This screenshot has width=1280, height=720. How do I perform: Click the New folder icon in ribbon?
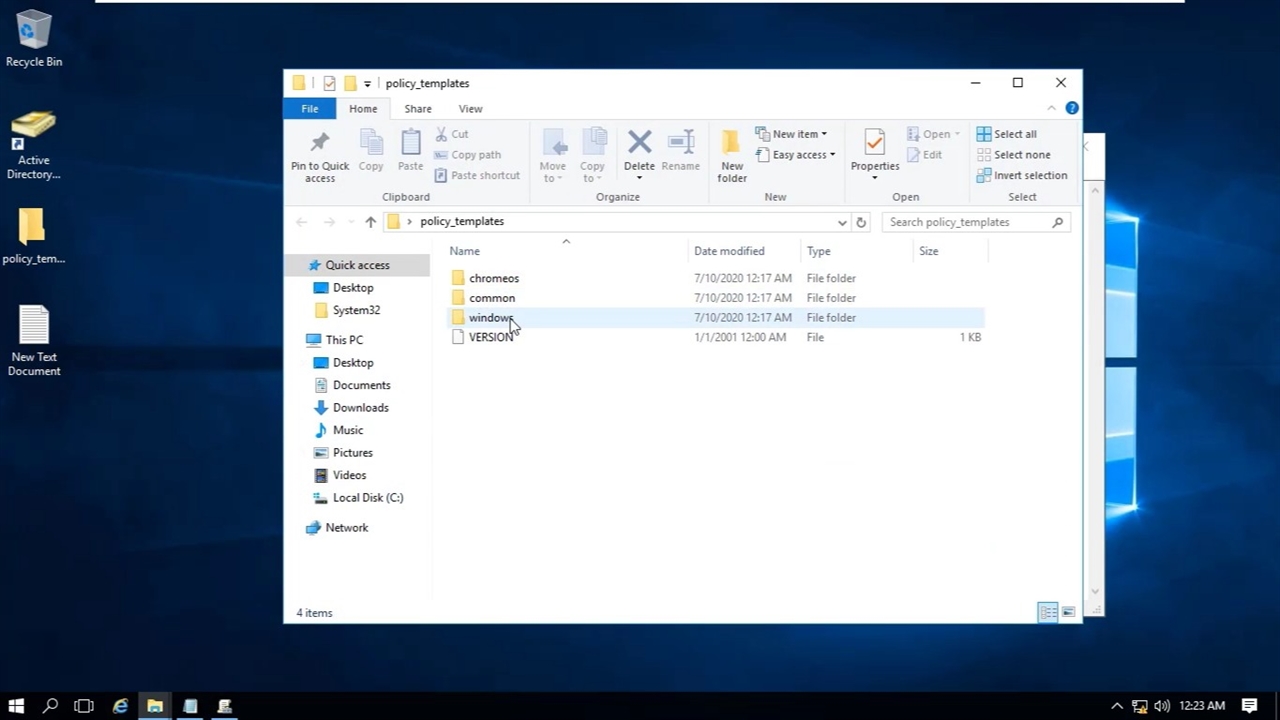pos(732,156)
